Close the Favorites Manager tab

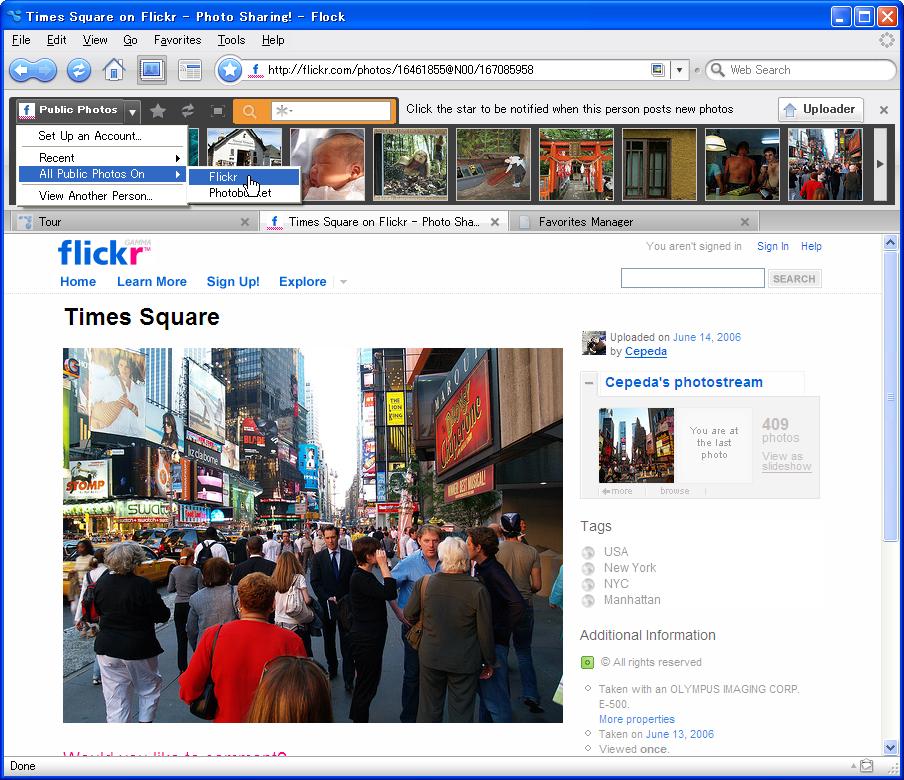point(745,222)
